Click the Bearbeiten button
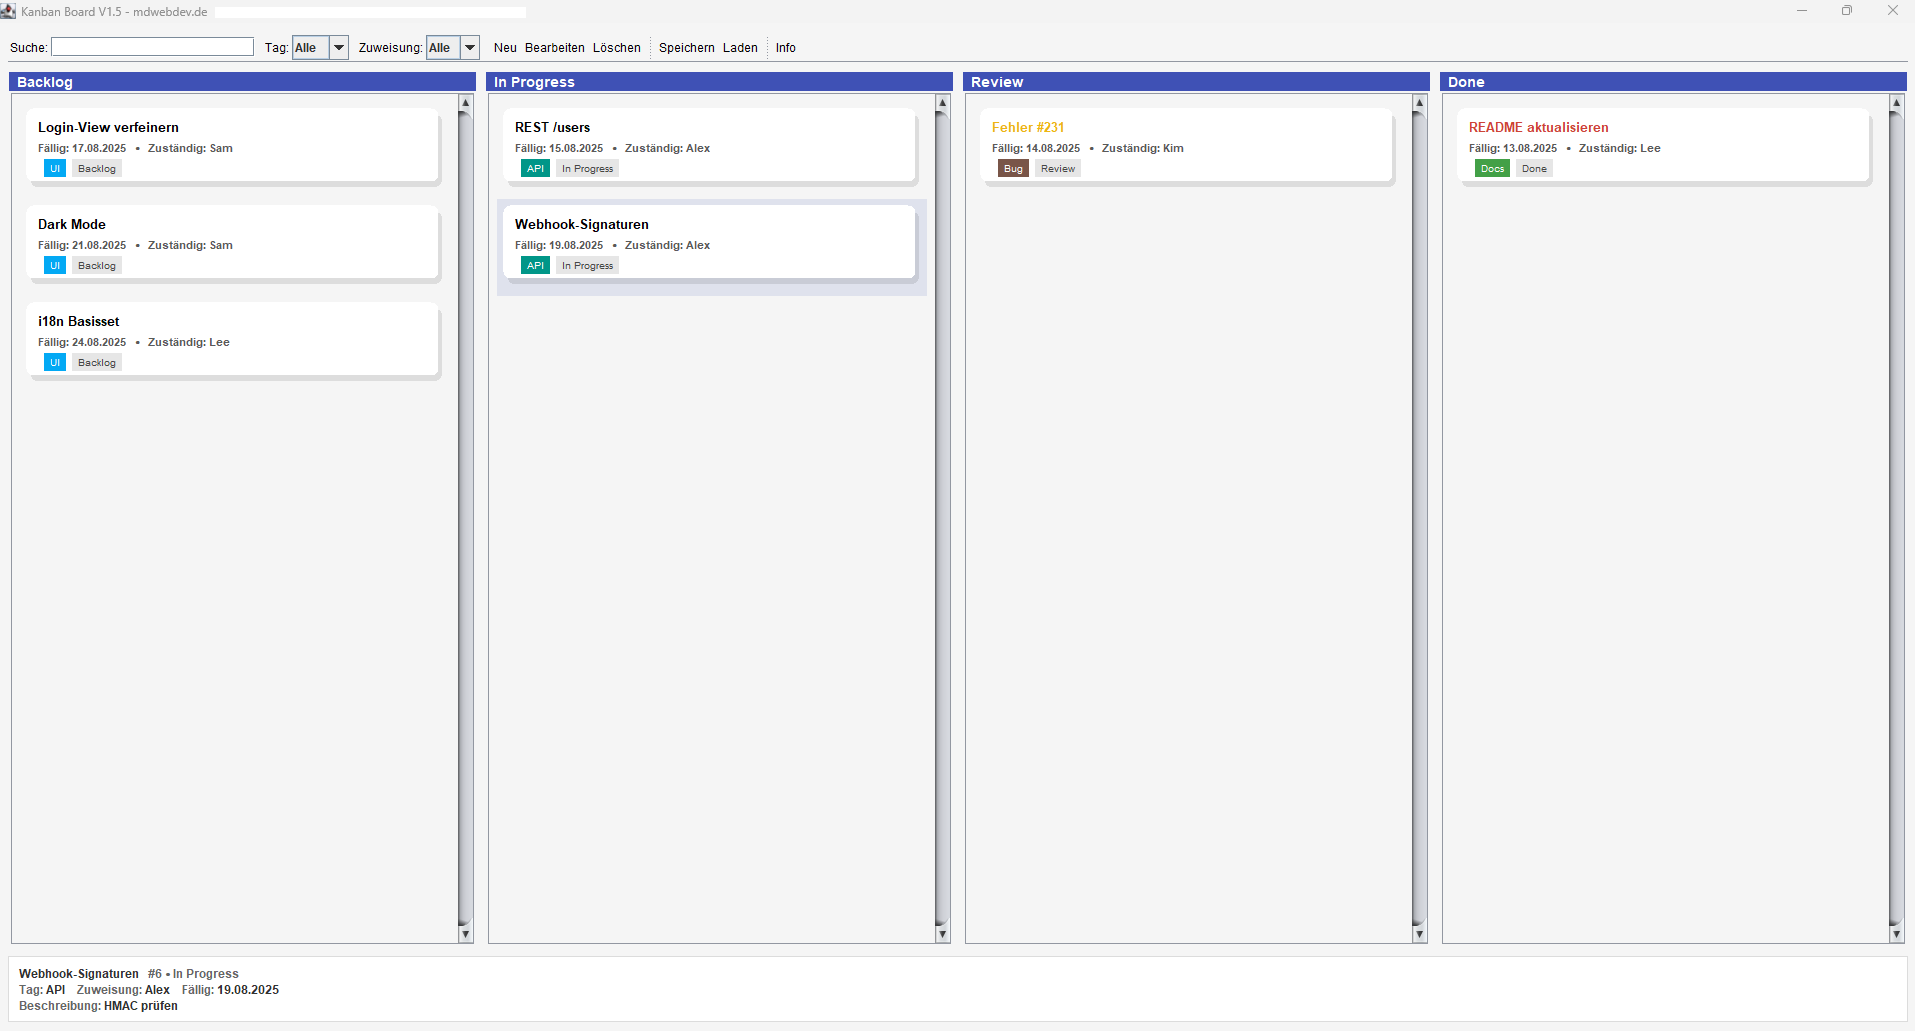 554,47
